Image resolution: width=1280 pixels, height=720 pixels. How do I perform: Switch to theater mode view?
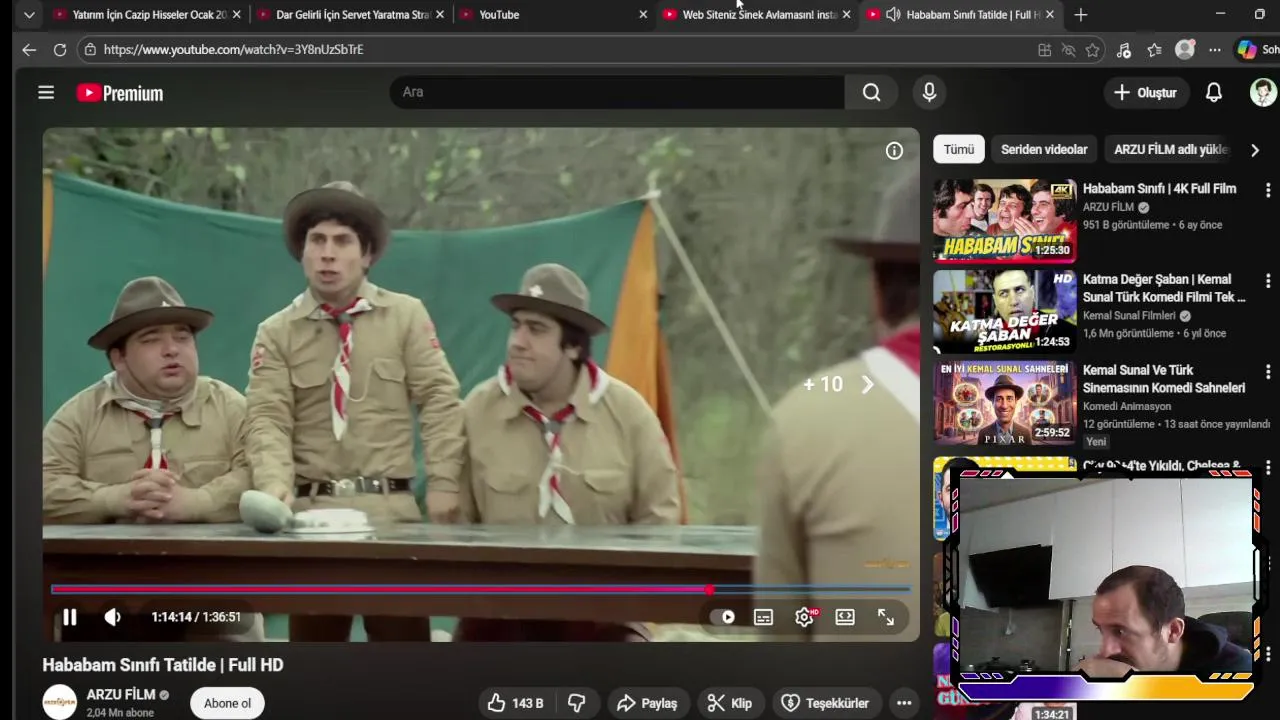pyautogui.click(x=845, y=617)
